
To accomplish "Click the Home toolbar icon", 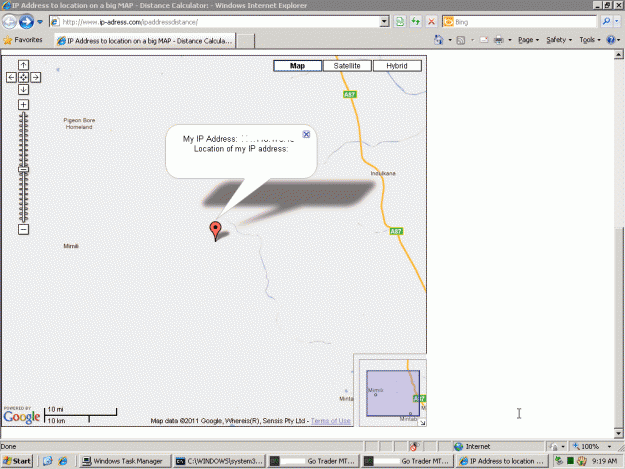I will (439, 40).
